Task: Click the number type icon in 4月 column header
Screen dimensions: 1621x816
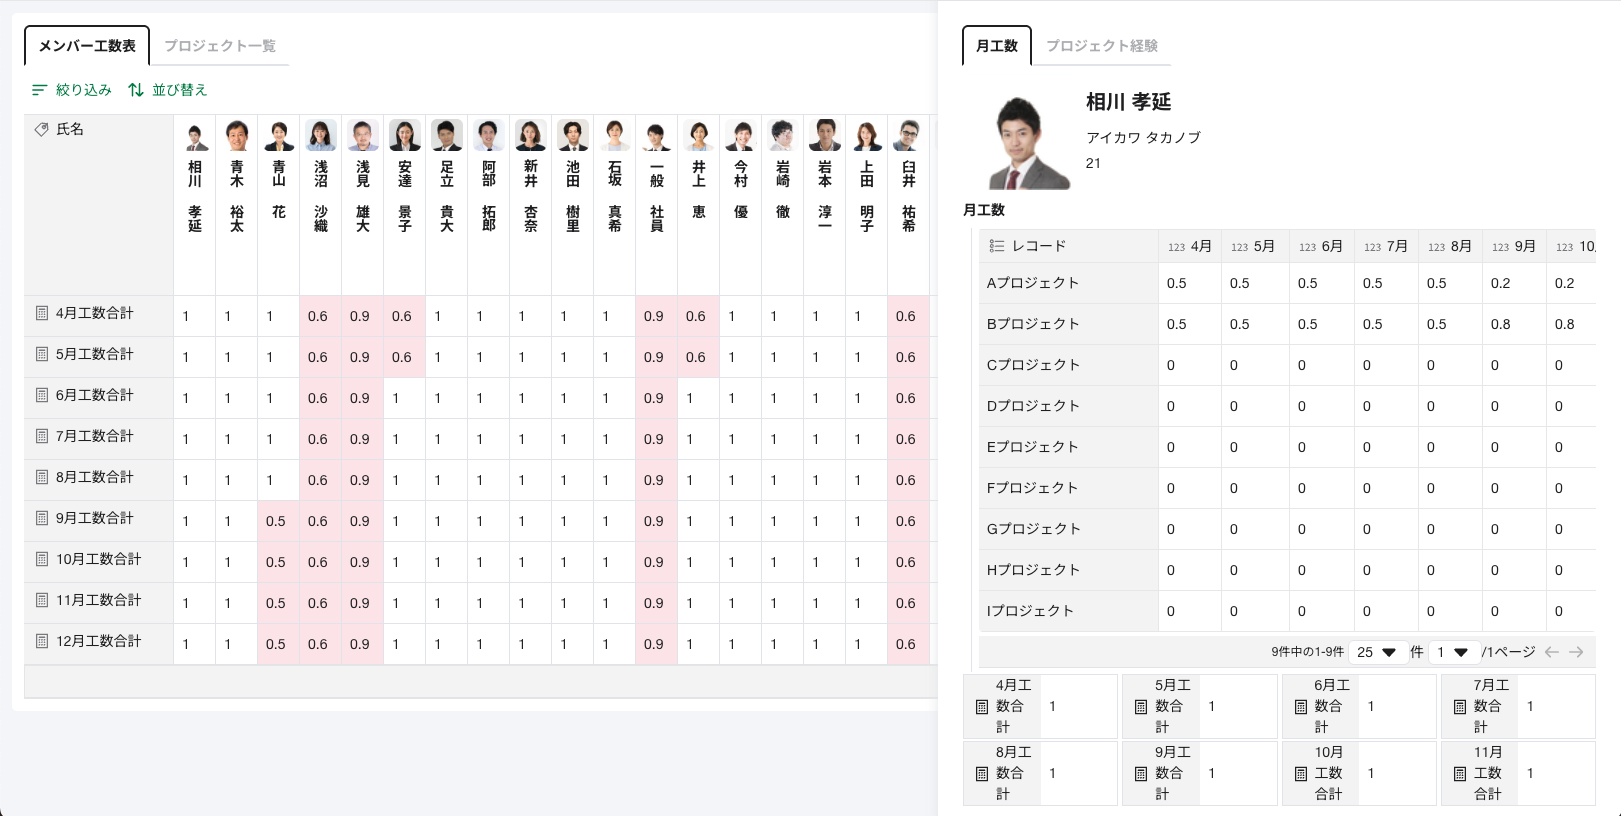Action: 1176,247
